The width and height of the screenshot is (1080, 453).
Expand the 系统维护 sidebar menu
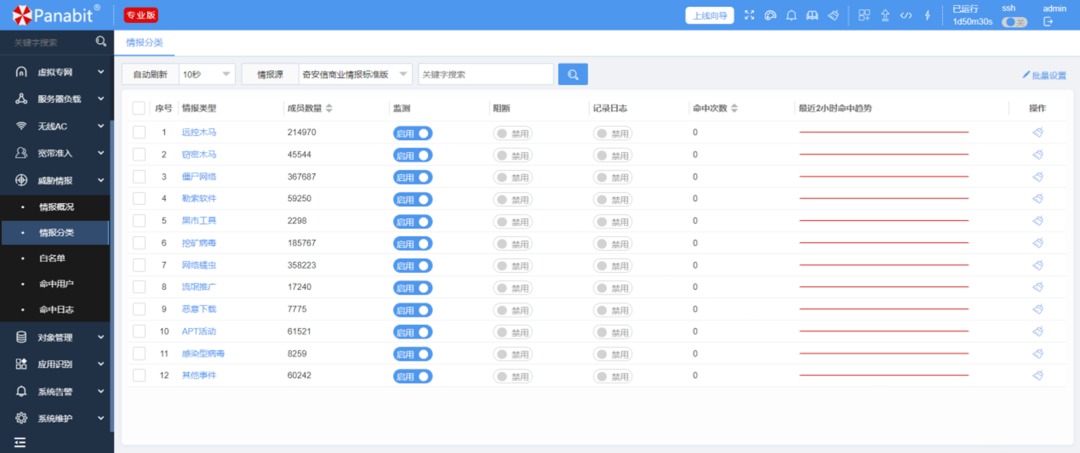click(56, 418)
